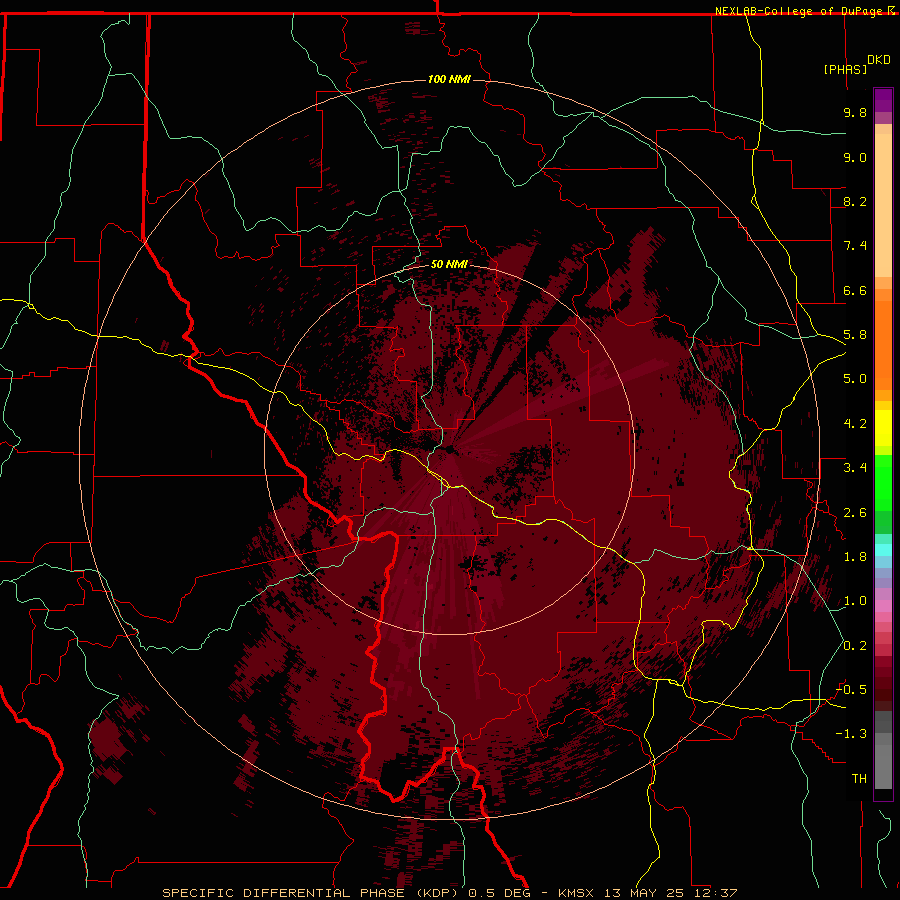The width and height of the screenshot is (900, 900).
Task: Click the -1.3 scale value
Action: point(851,734)
